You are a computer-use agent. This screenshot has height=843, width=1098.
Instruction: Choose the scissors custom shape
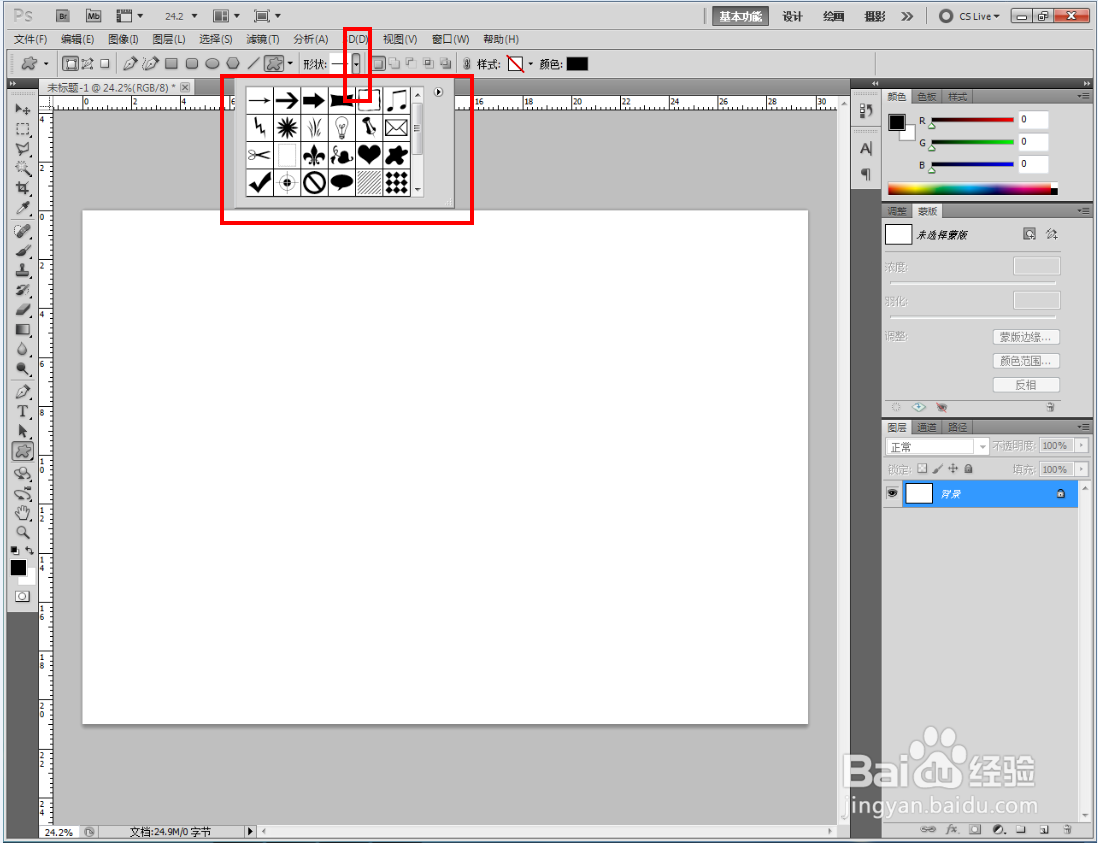[259, 155]
